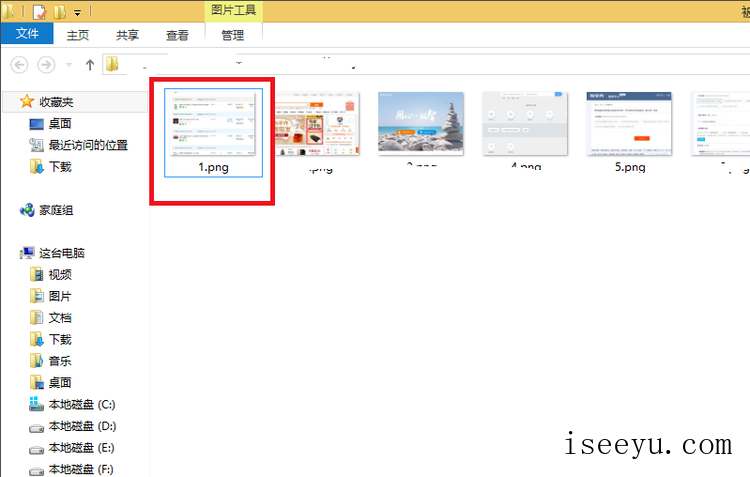Open 下载 under 这台电脑
Image resolution: width=750 pixels, height=477 pixels.
[60, 340]
